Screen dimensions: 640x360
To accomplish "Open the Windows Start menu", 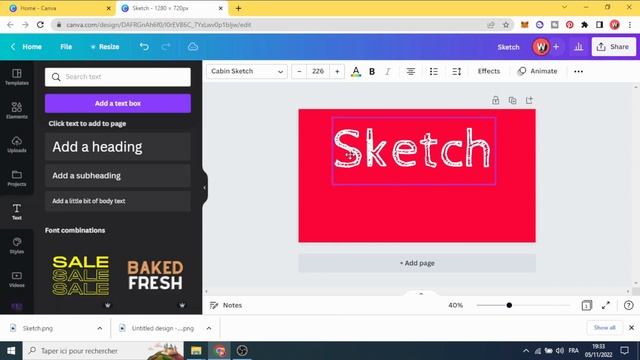I will (x=11, y=351).
